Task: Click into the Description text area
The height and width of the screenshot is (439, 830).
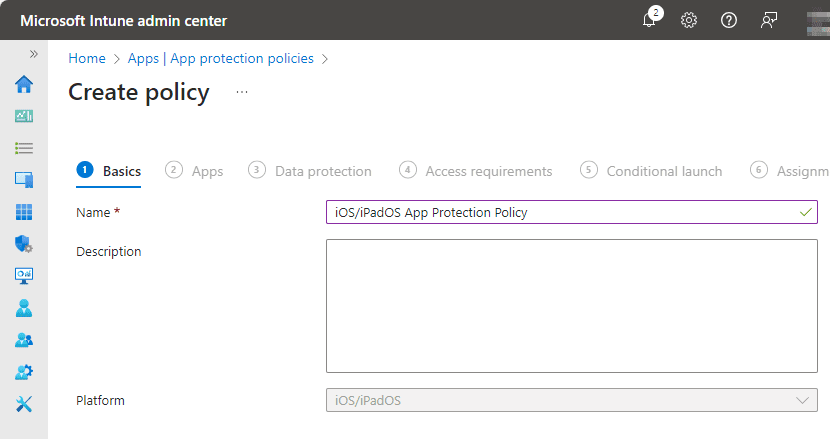Action: click(x=571, y=306)
